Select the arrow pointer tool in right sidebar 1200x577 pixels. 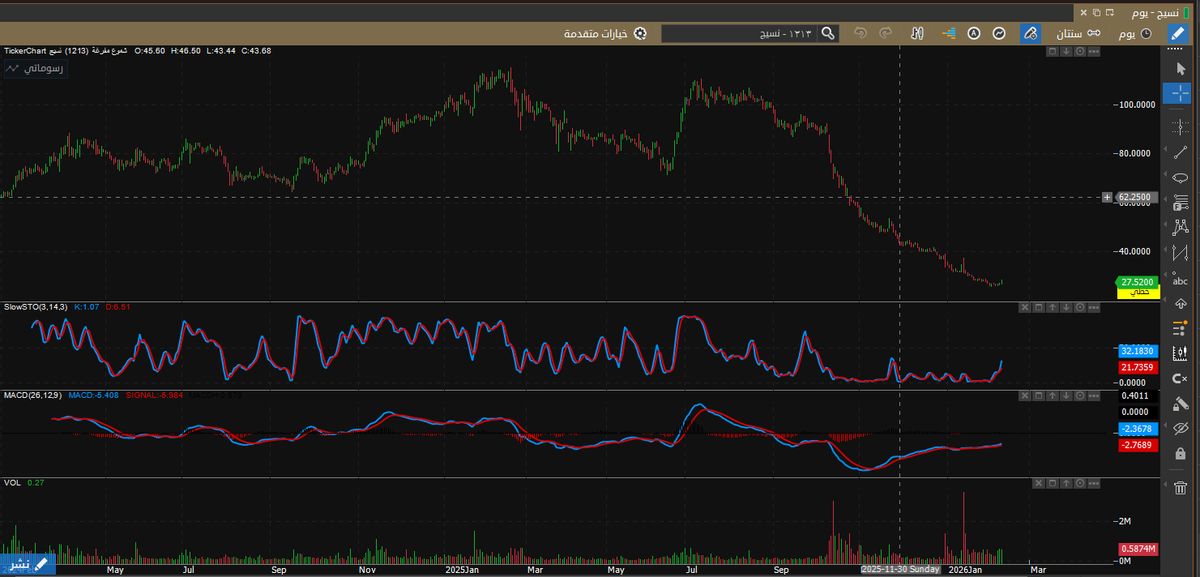coord(1180,68)
